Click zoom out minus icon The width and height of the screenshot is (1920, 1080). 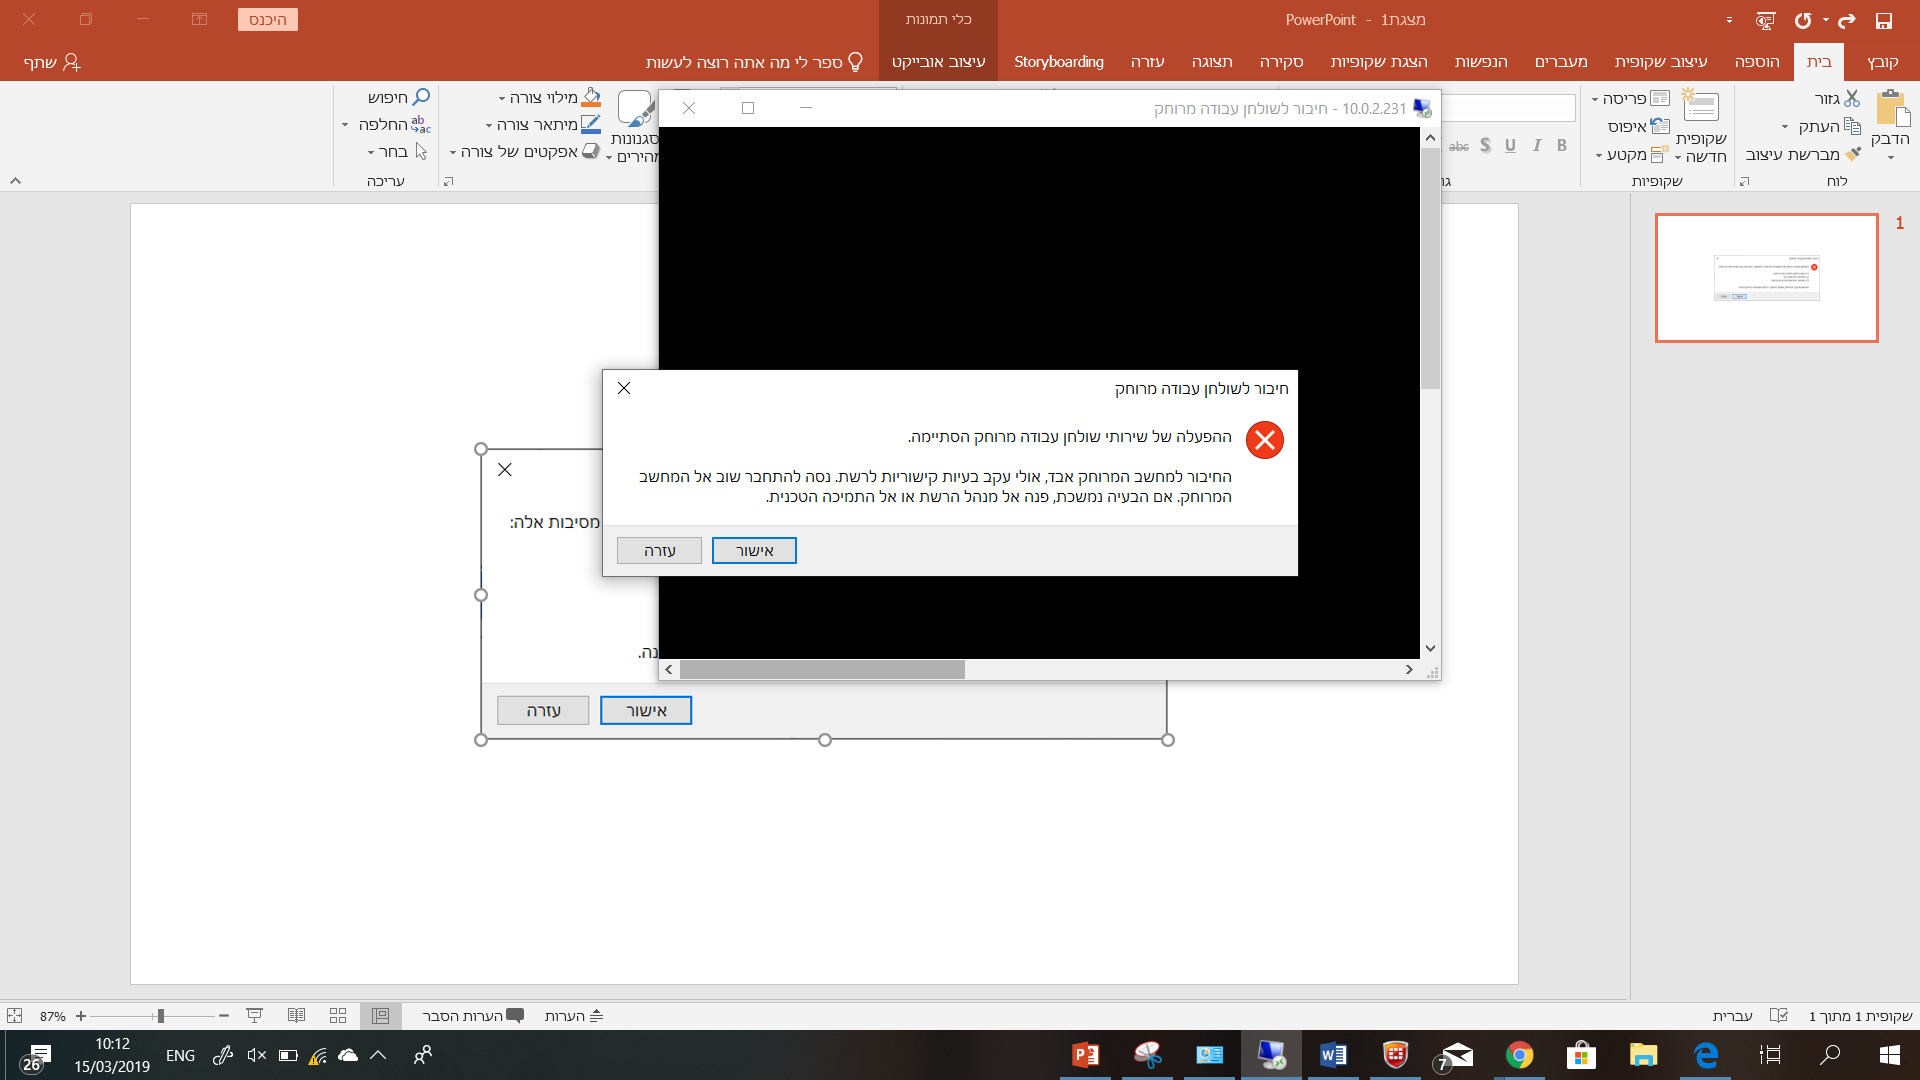[224, 1016]
